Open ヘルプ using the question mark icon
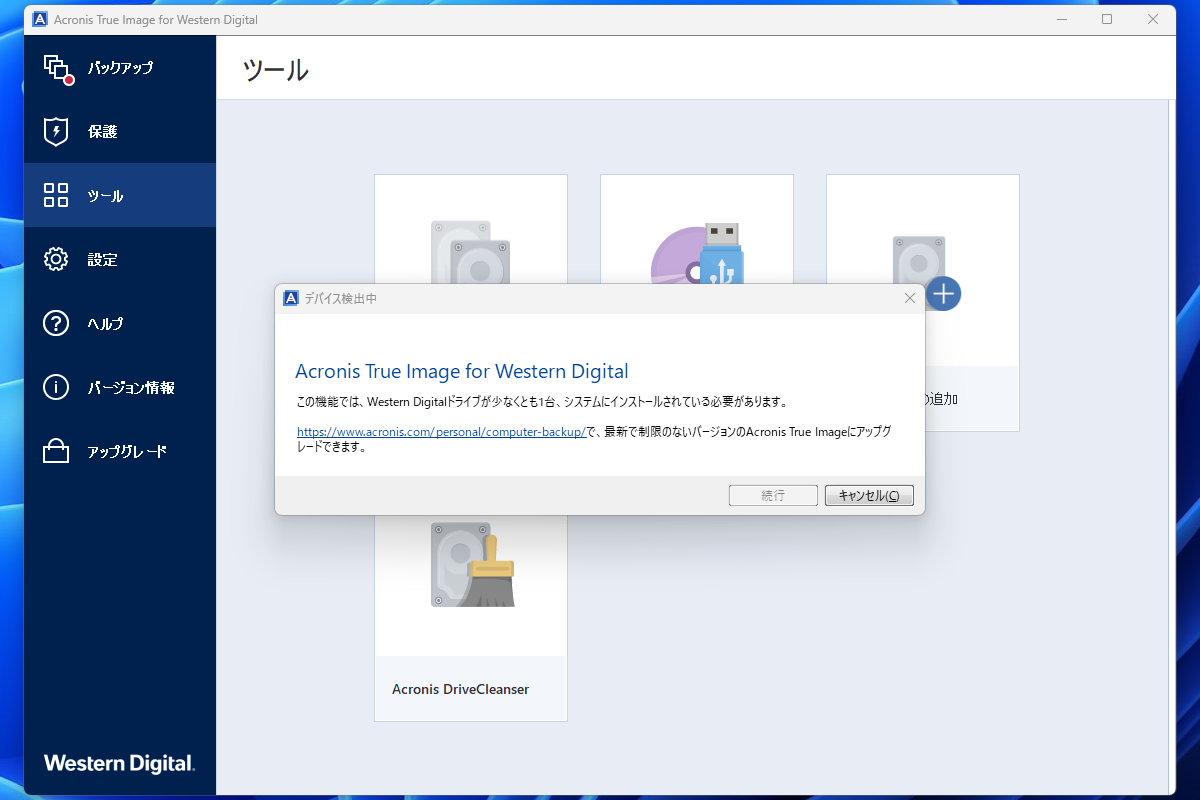The image size is (1200, 800). 57,323
